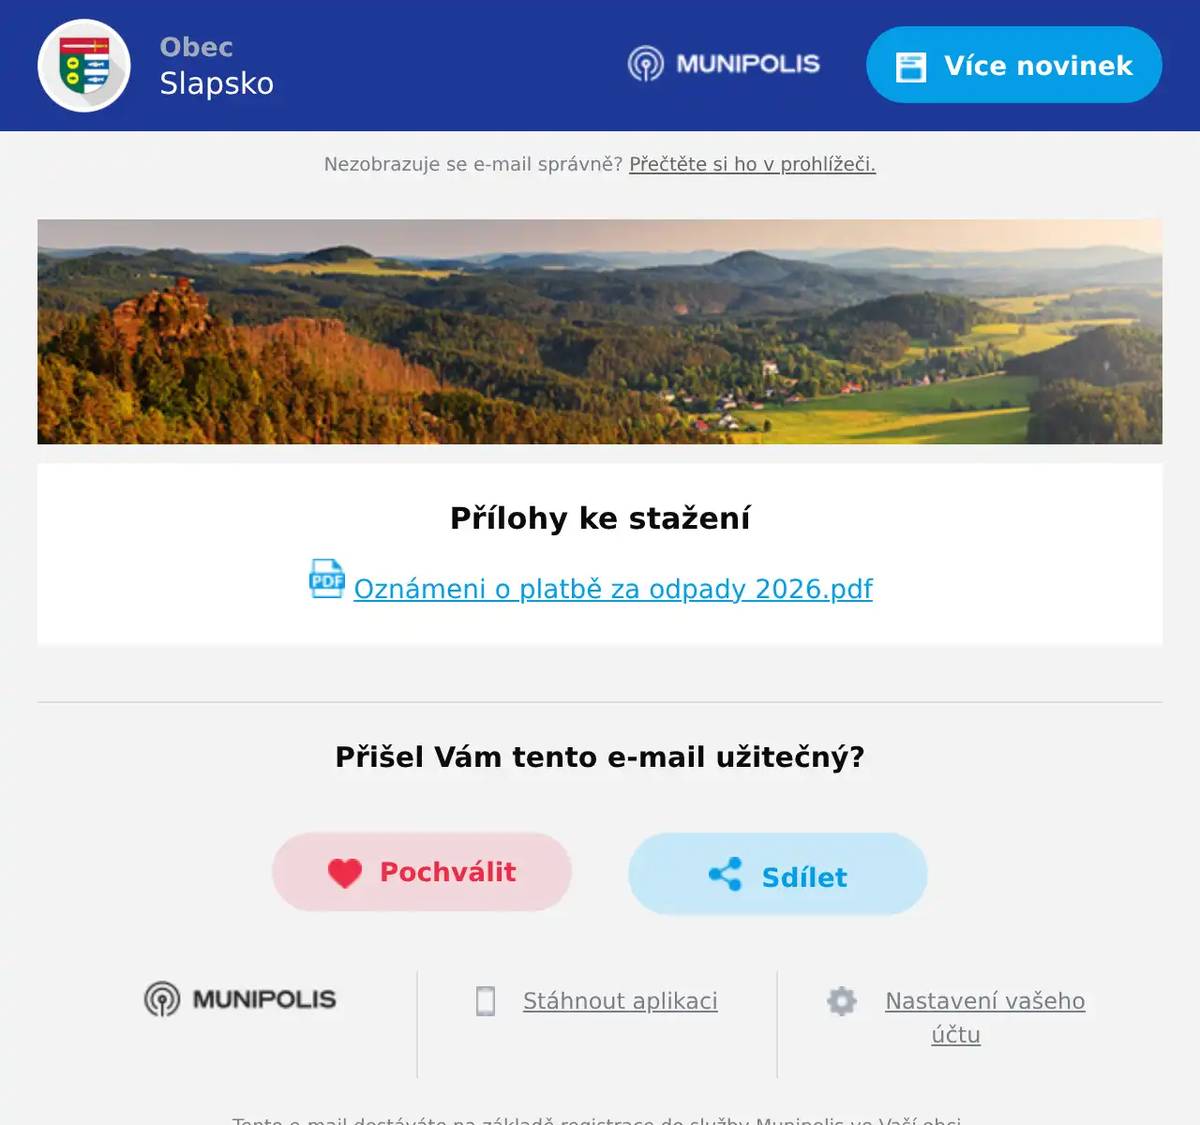The image size is (1200, 1125).
Task: Click the phone icon beside Stáhnout aplikaci
Action: point(485,1001)
